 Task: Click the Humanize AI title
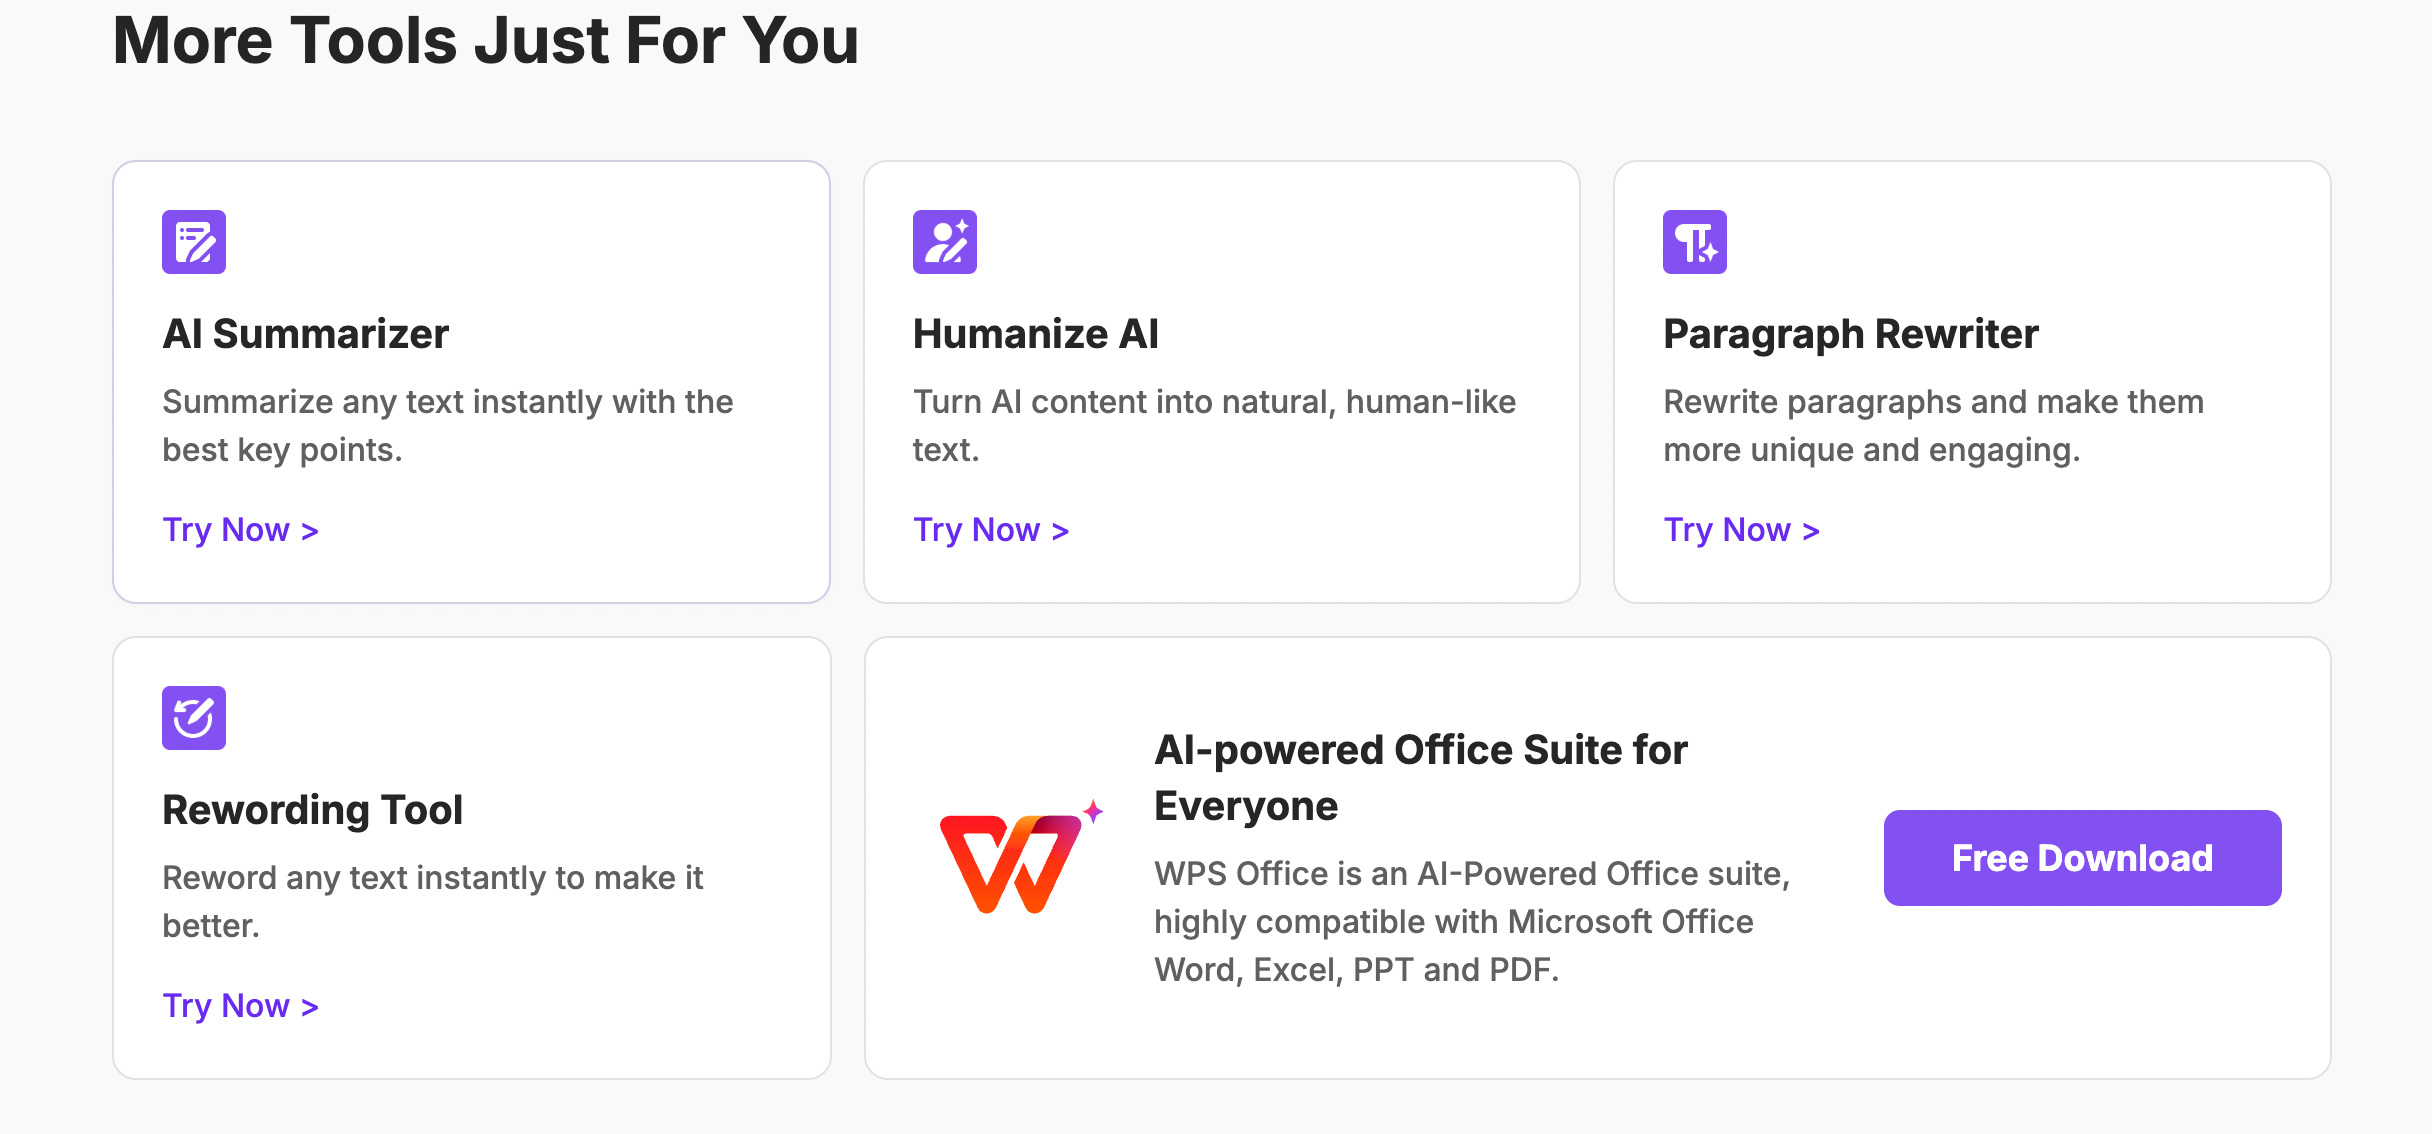pos(1035,334)
